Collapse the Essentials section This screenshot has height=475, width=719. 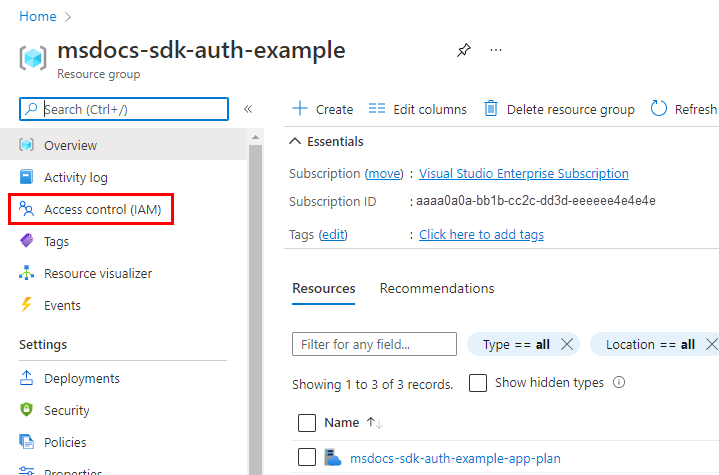click(x=295, y=141)
